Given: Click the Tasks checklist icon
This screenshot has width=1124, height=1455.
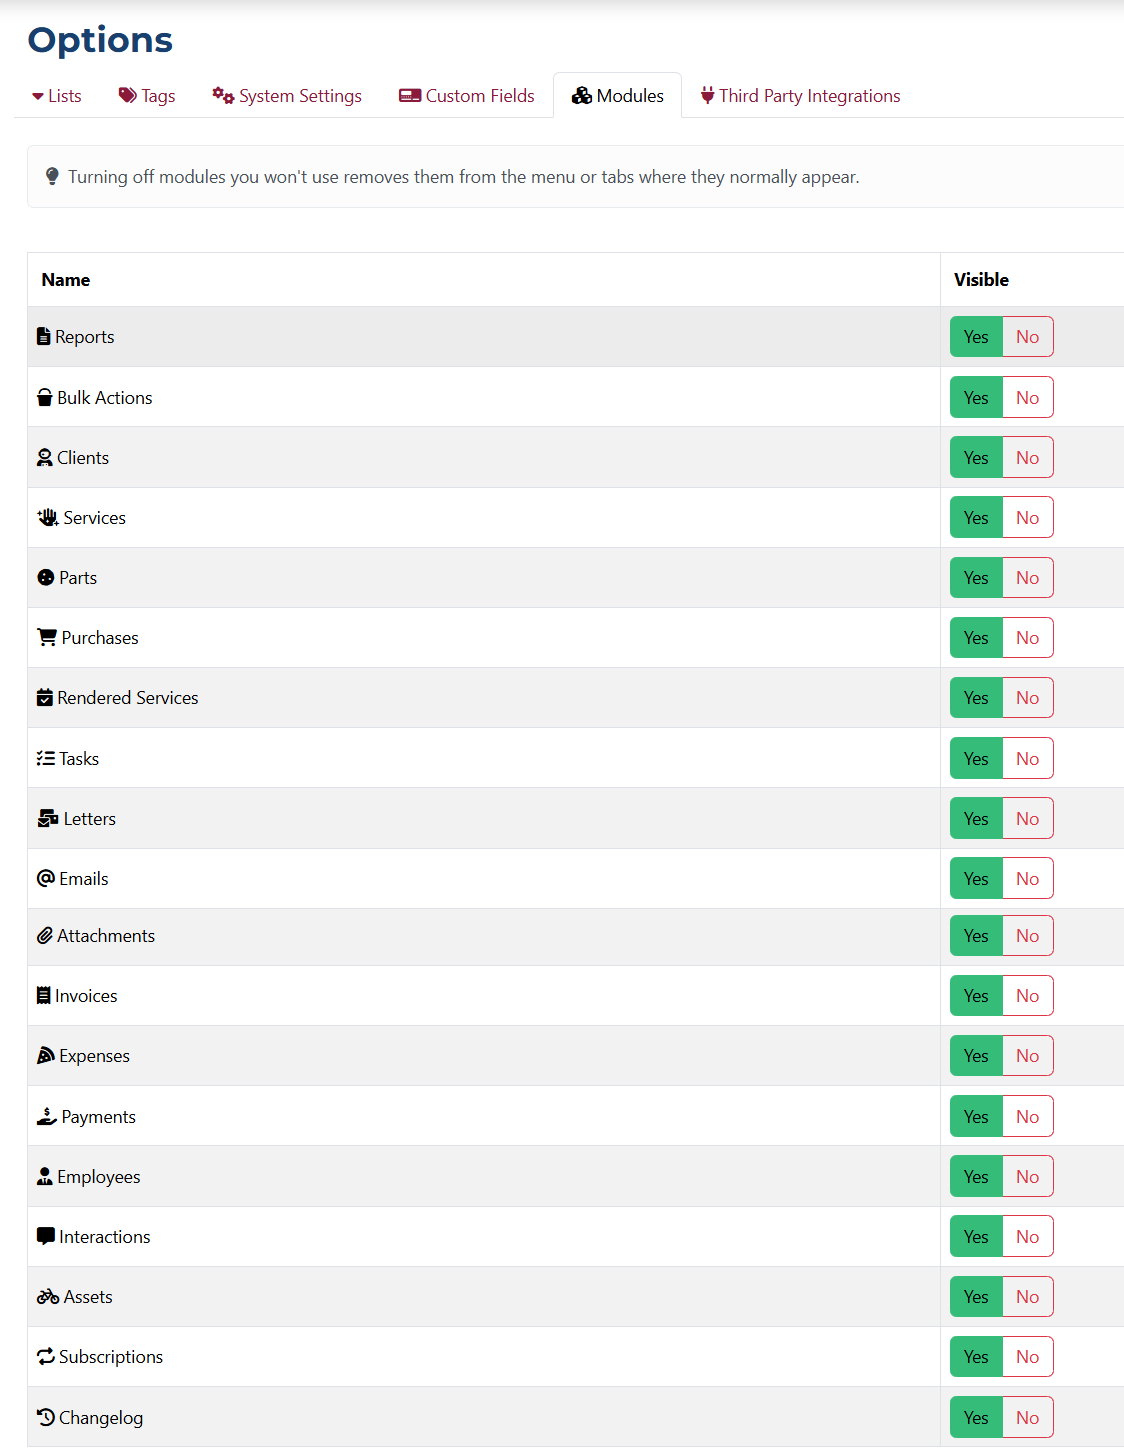Looking at the screenshot, I should pos(44,758).
